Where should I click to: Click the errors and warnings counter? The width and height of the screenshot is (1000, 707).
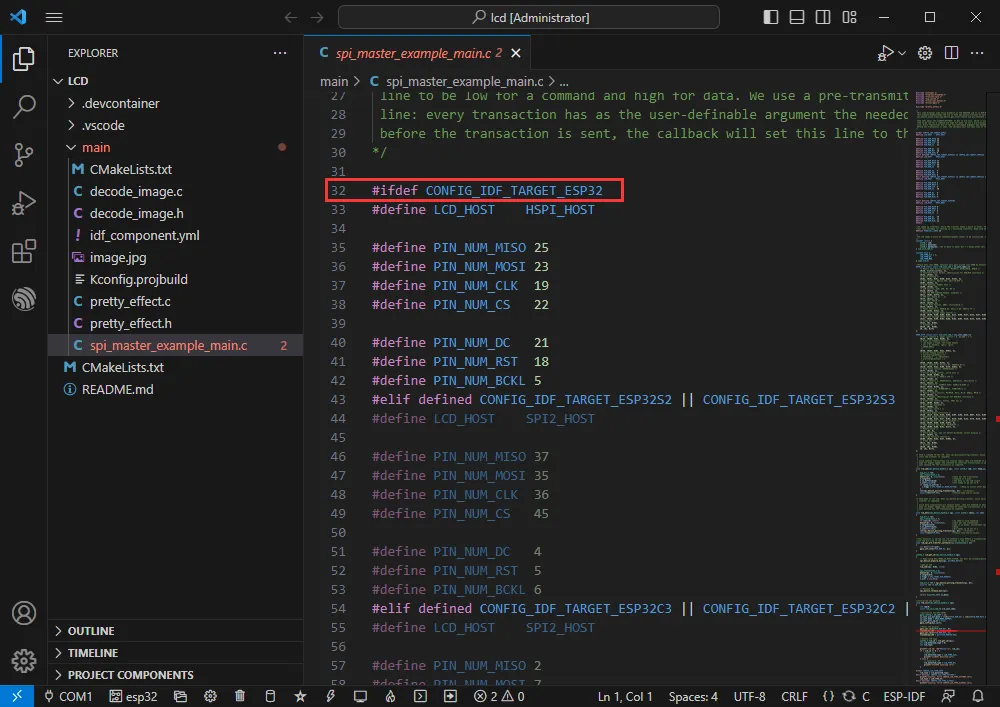pyautogui.click(x=498, y=695)
